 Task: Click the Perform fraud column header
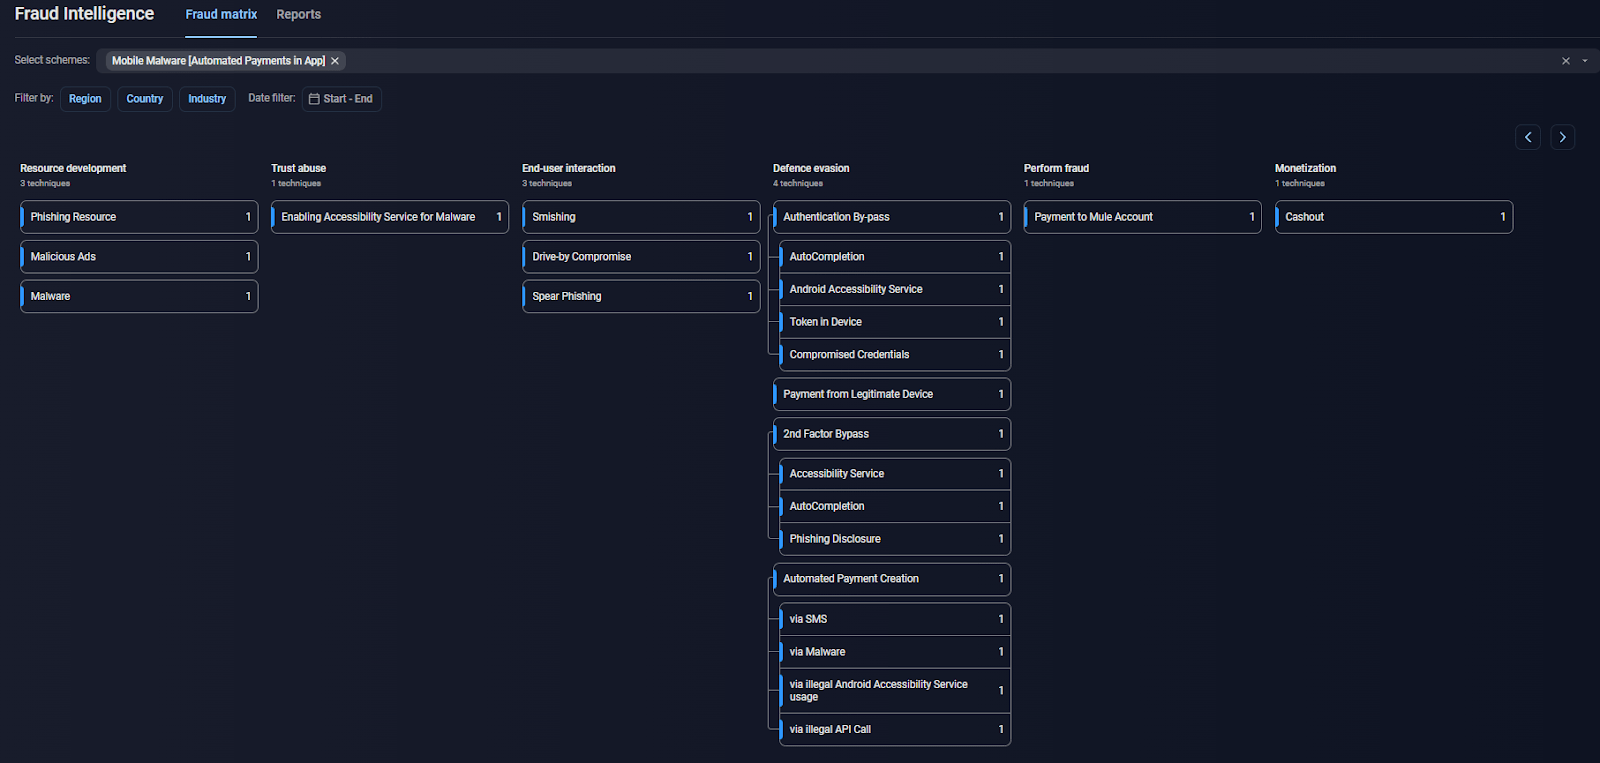[1056, 168]
